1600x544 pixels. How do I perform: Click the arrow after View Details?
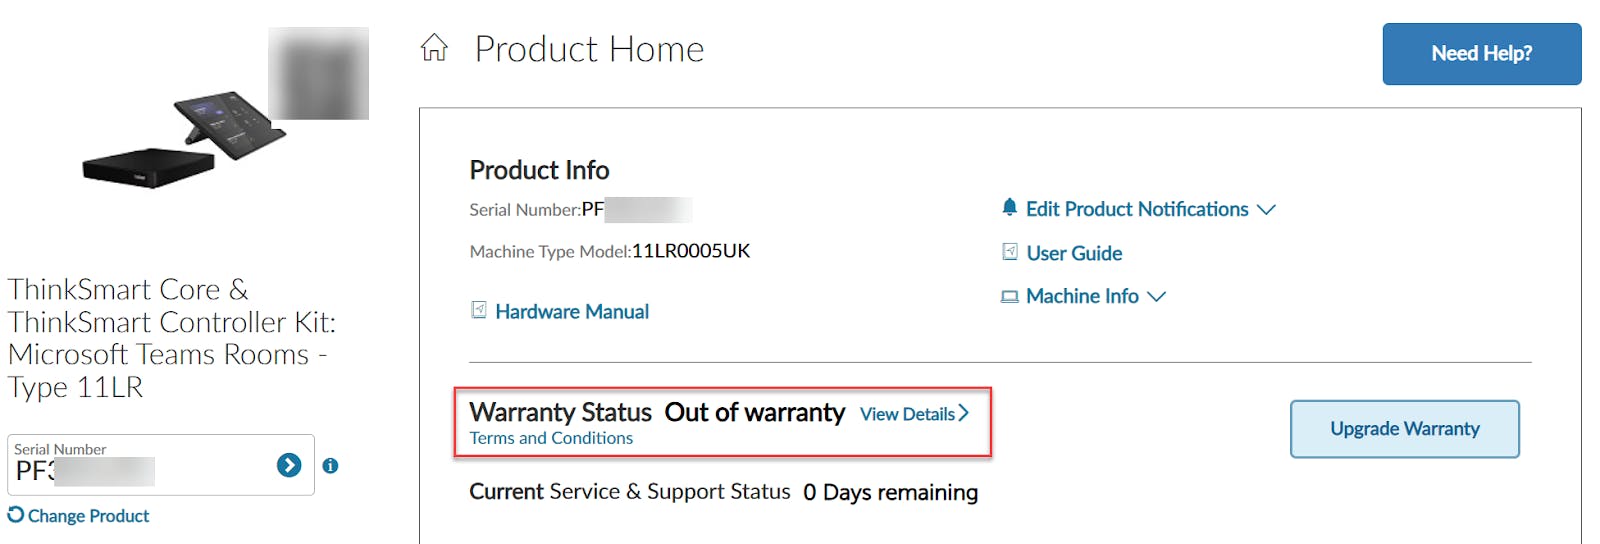click(964, 413)
